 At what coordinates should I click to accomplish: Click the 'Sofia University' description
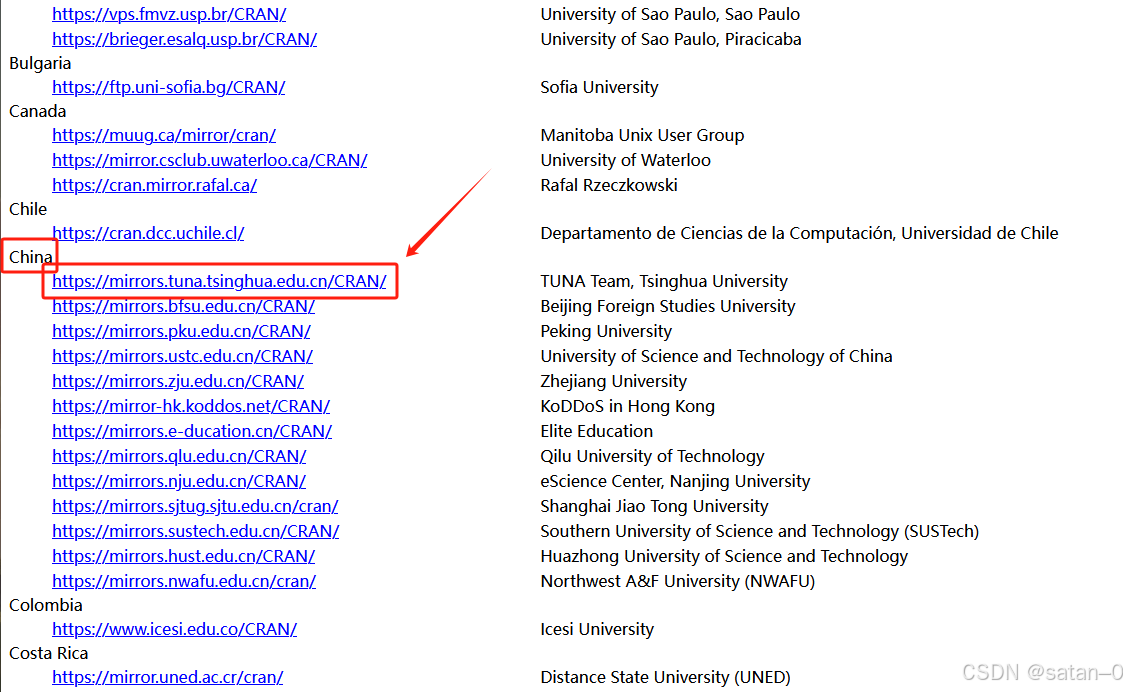tap(599, 88)
